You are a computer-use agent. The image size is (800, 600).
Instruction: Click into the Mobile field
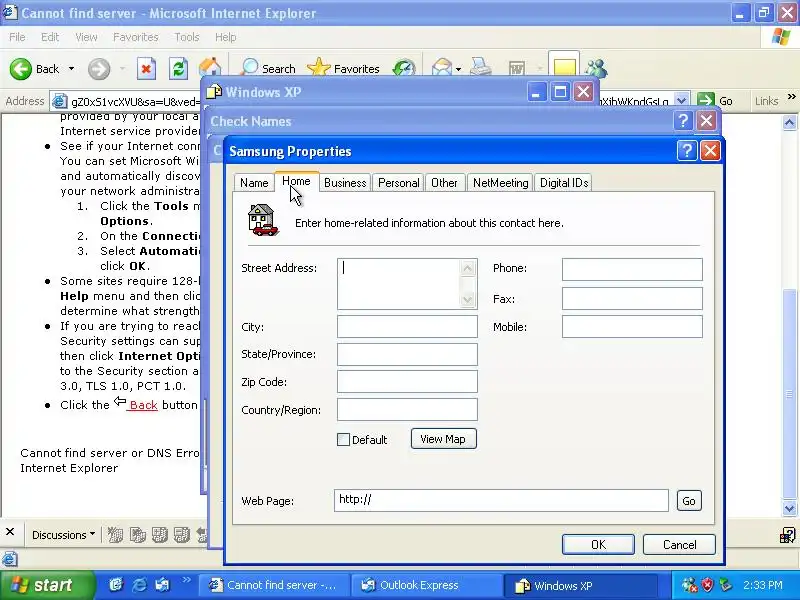[x=632, y=327]
